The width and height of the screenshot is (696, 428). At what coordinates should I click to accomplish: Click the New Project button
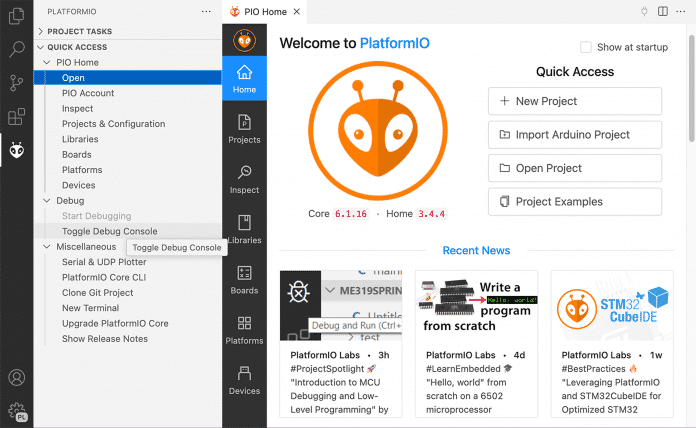pyautogui.click(x=575, y=101)
